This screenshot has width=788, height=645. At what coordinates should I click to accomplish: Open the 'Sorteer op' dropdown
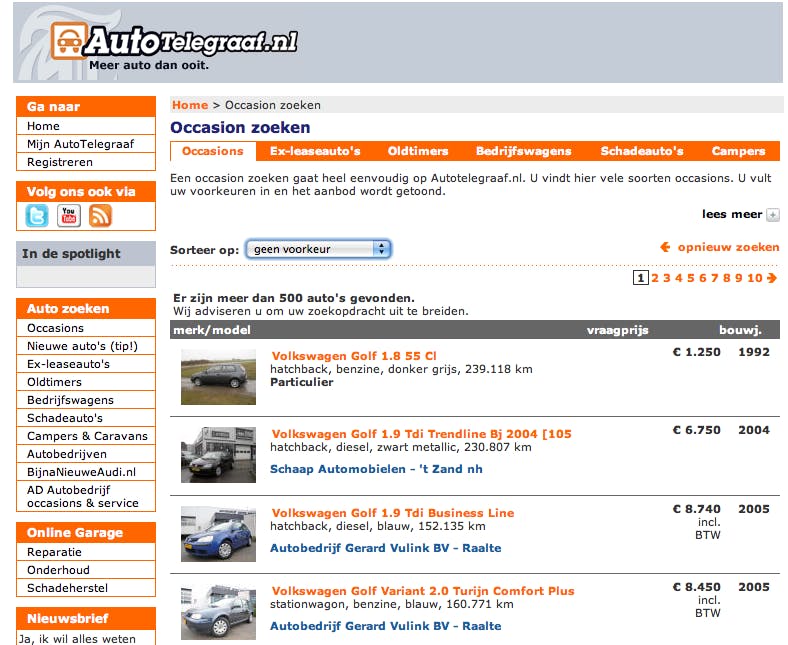[318, 249]
